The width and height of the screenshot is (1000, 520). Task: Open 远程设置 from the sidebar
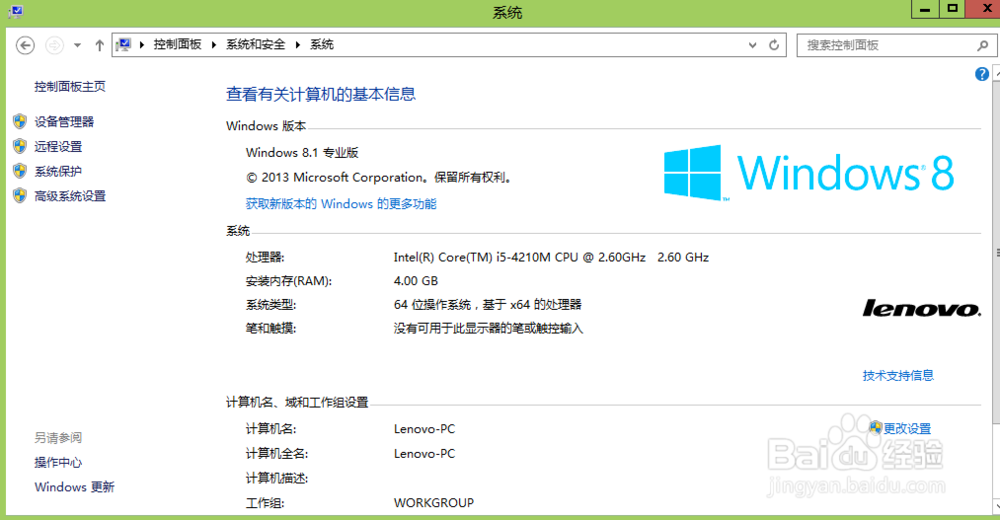coord(58,147)
